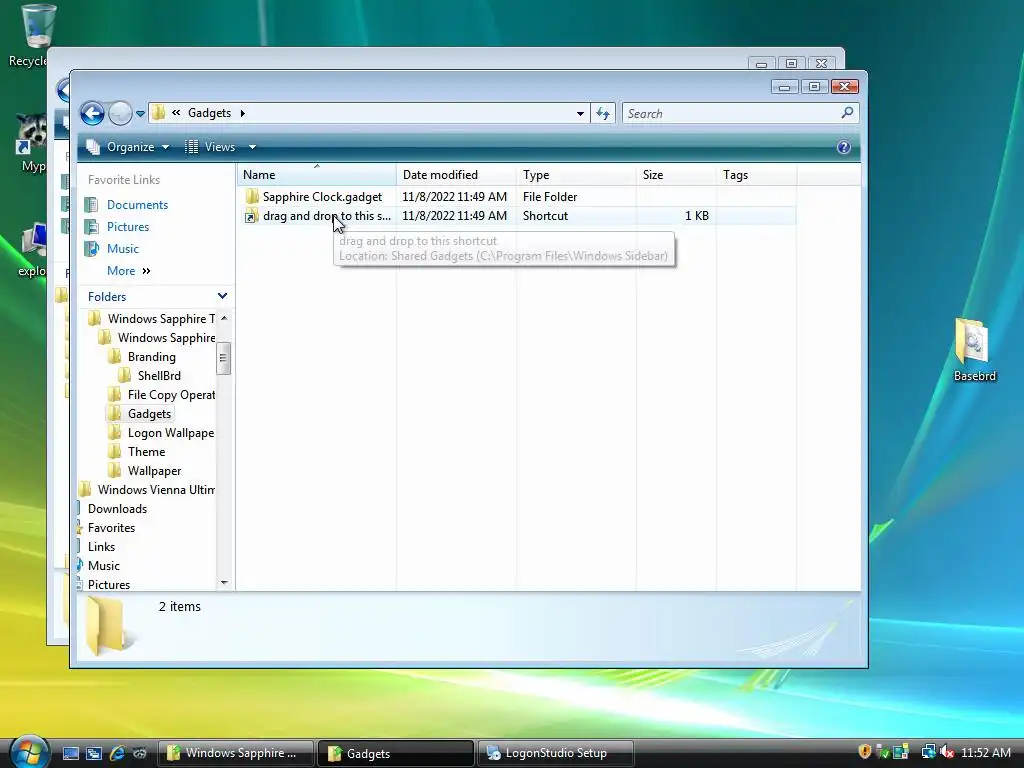Screen dimensions: 1024x768
Task: Sort by Name column header
Action: pos(317,175)
